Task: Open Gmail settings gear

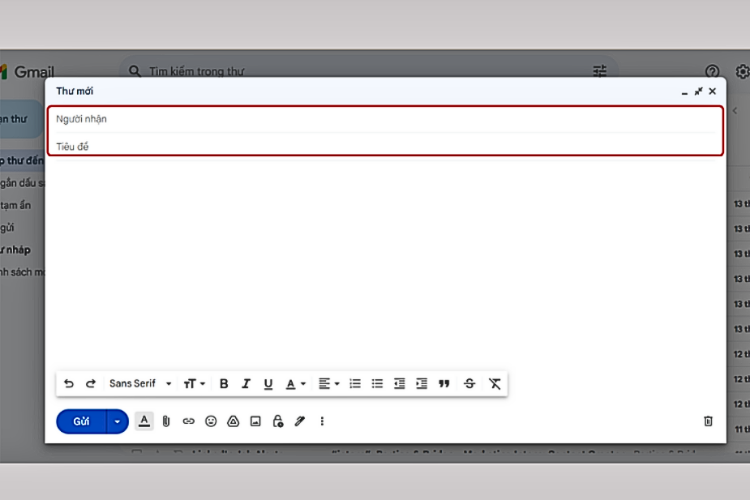Action: [742, 71]
